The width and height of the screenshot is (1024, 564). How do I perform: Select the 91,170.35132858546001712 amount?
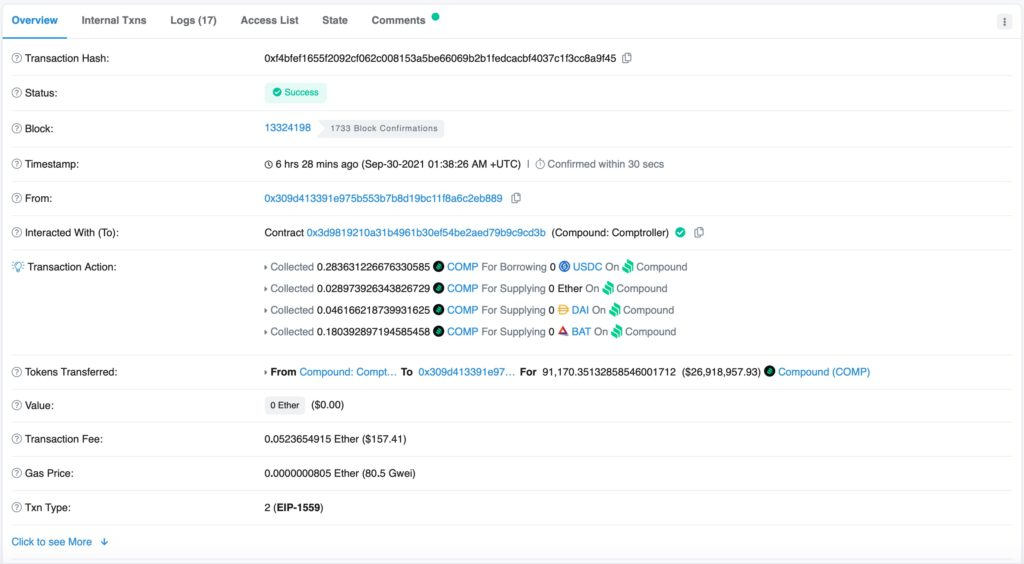click(x=609, y=371)
